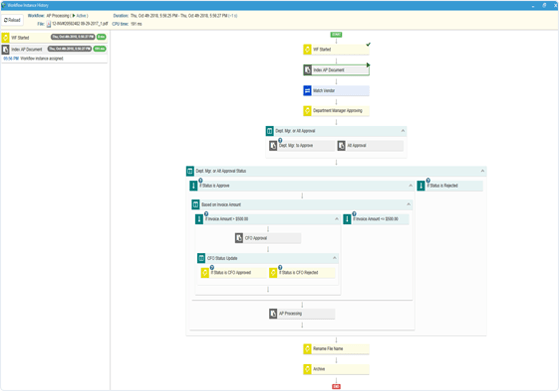The width and height of the screenshot is (560, 391).
Task: Click info badge on Dept. Mgr. to Approve
Action: [280, 140]
